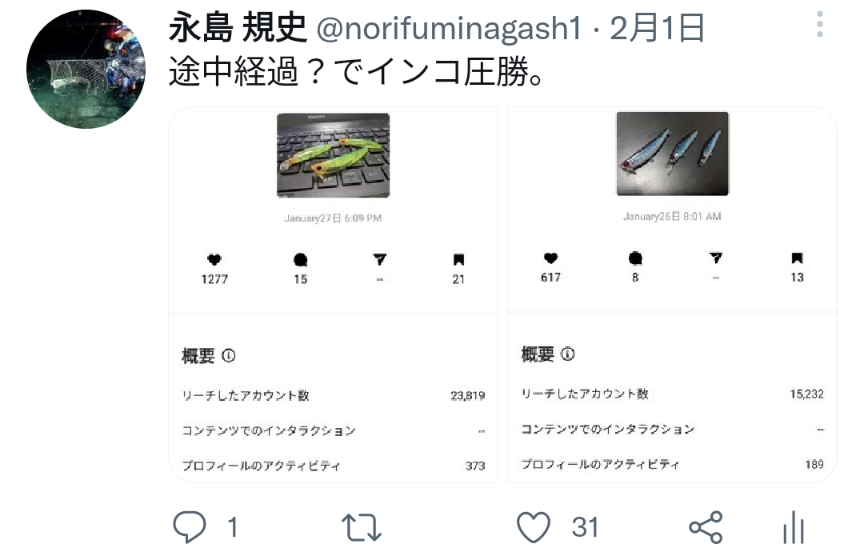The image size is (864, 551).
Task: Click the comment bubble icon above 15
Action: [300, 260]
